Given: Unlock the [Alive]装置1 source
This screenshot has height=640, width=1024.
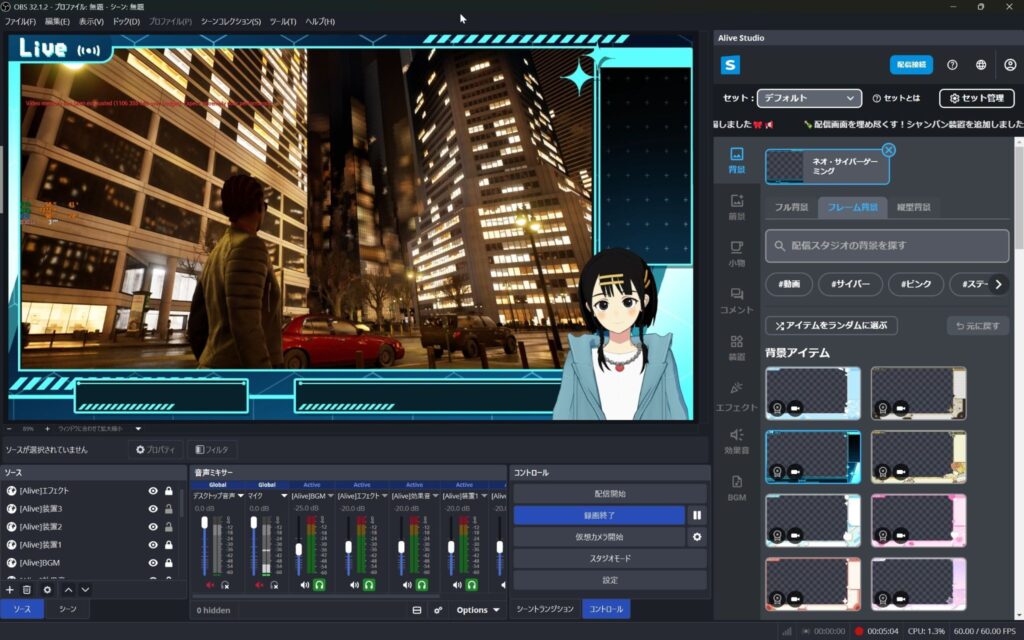Looking at the screenshot, I should pyautogui.click(x=168, y=545).
